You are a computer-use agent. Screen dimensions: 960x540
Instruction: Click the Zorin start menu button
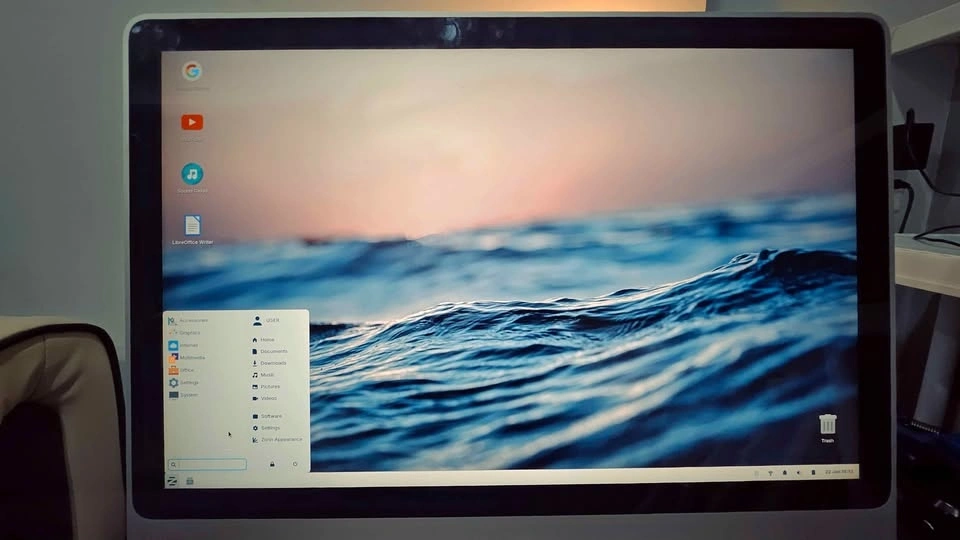(172, 481)
